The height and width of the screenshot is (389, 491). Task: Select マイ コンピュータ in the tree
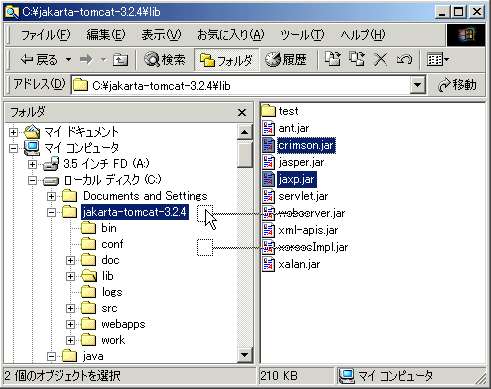82,148
